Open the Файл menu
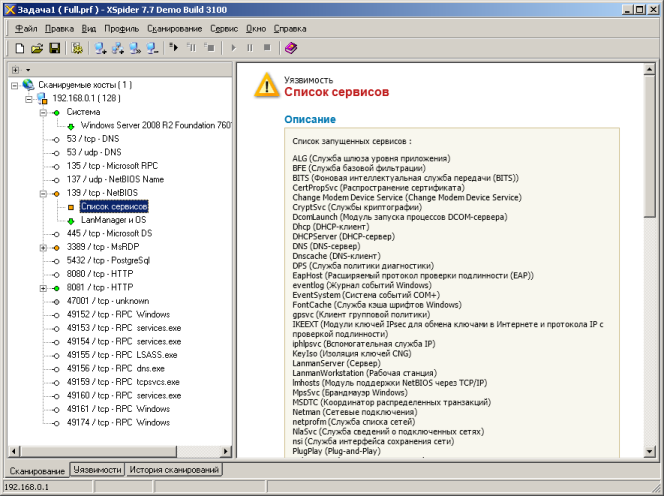The height and width of the screenshot is (496, 664). coord(26,29)
